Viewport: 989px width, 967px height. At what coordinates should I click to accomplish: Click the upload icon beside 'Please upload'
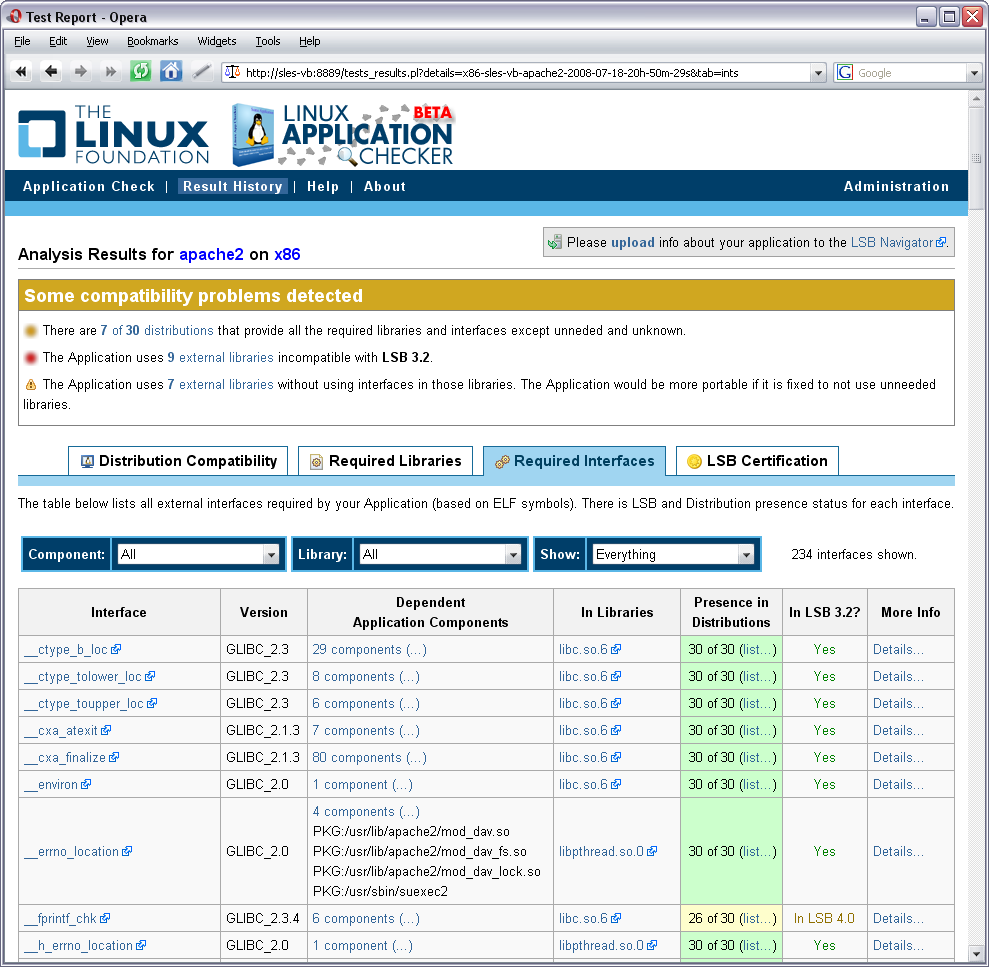(554, 242)
